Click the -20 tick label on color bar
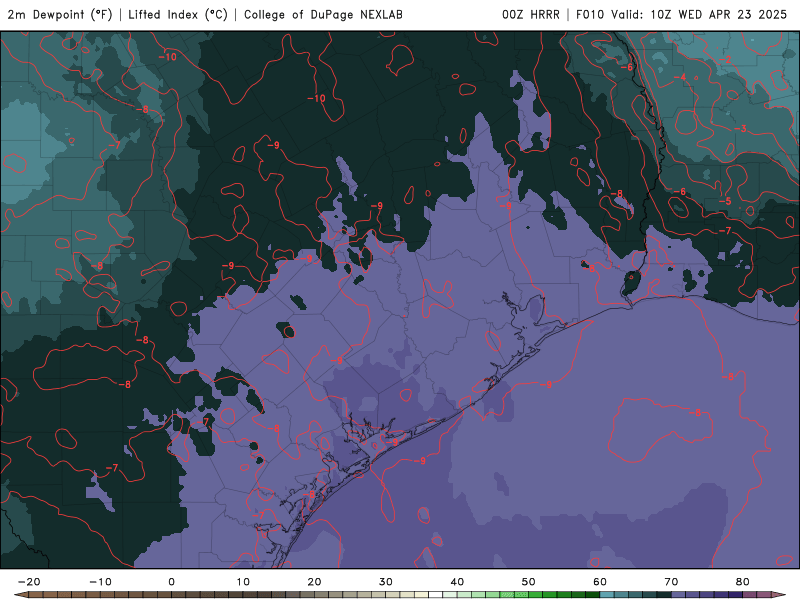This screenshot has width=800, height=600. click(x=29, y=582)
